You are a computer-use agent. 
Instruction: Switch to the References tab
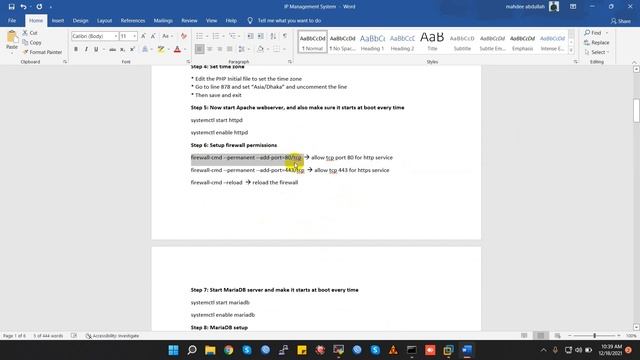(133, 20)
